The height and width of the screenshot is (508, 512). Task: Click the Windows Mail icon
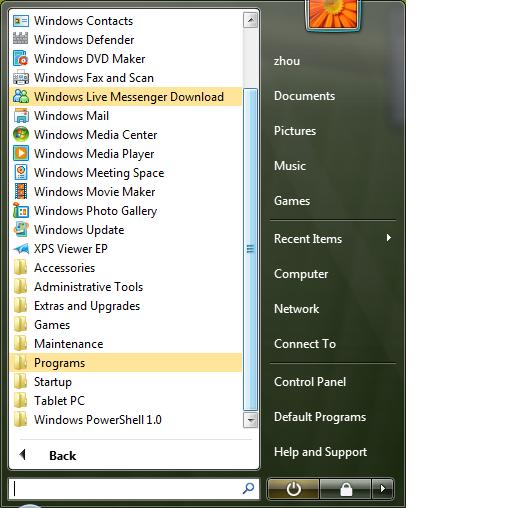click(21, 116)
